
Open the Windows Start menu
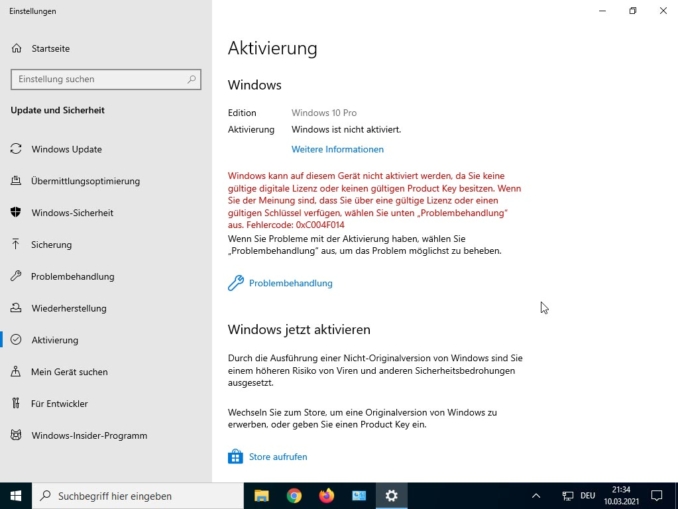point(16,495)
